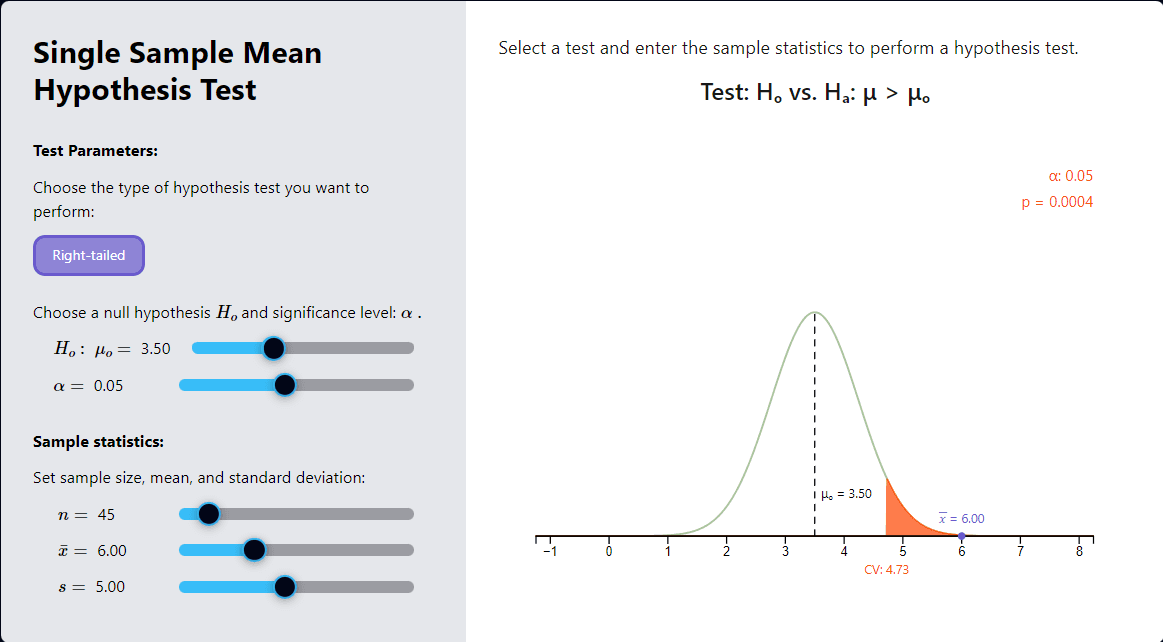
Task: Click the α: 0.05 label above the plot
Action: [1072, 175]
